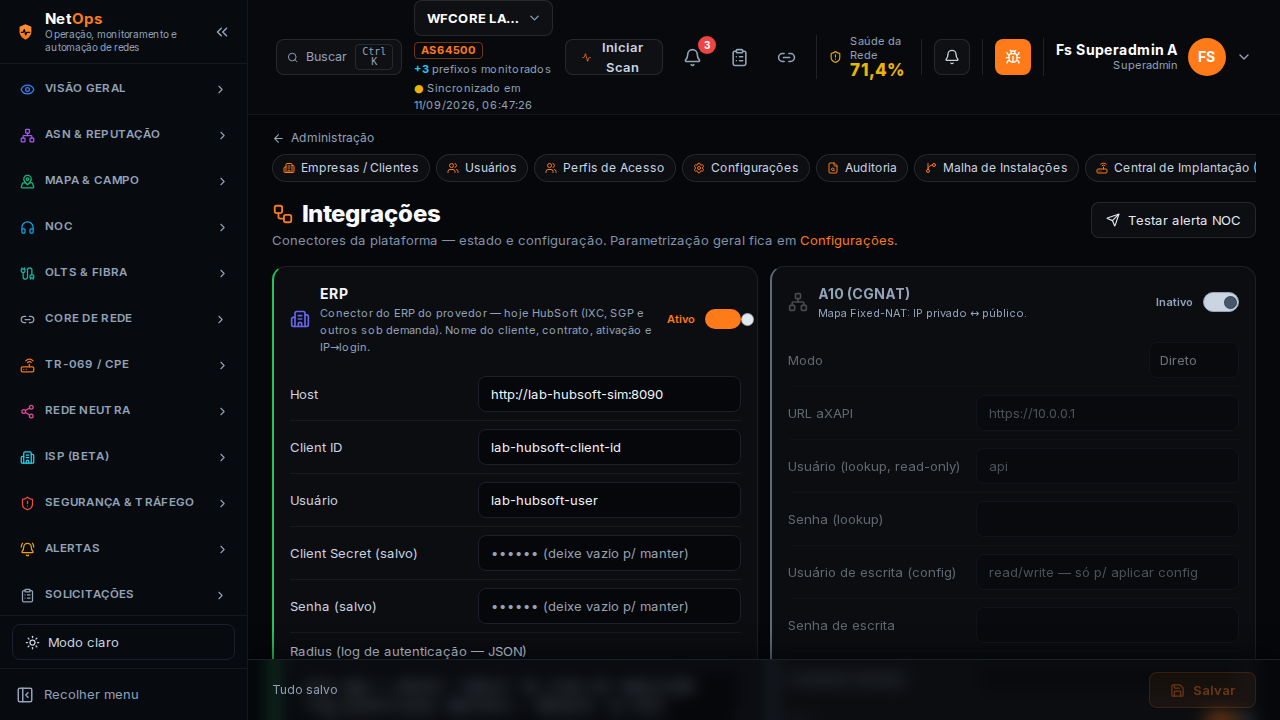Click the Alertas bell icon in sidebar
Screen dimensions: 1280x720
pos(28,549)
